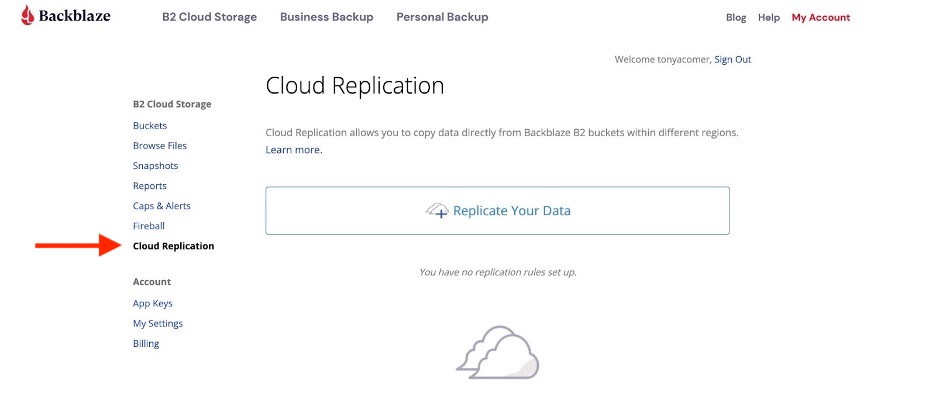Go to the Blog page
Viewport: 936px width, 414px height.
tap(736, 18)
